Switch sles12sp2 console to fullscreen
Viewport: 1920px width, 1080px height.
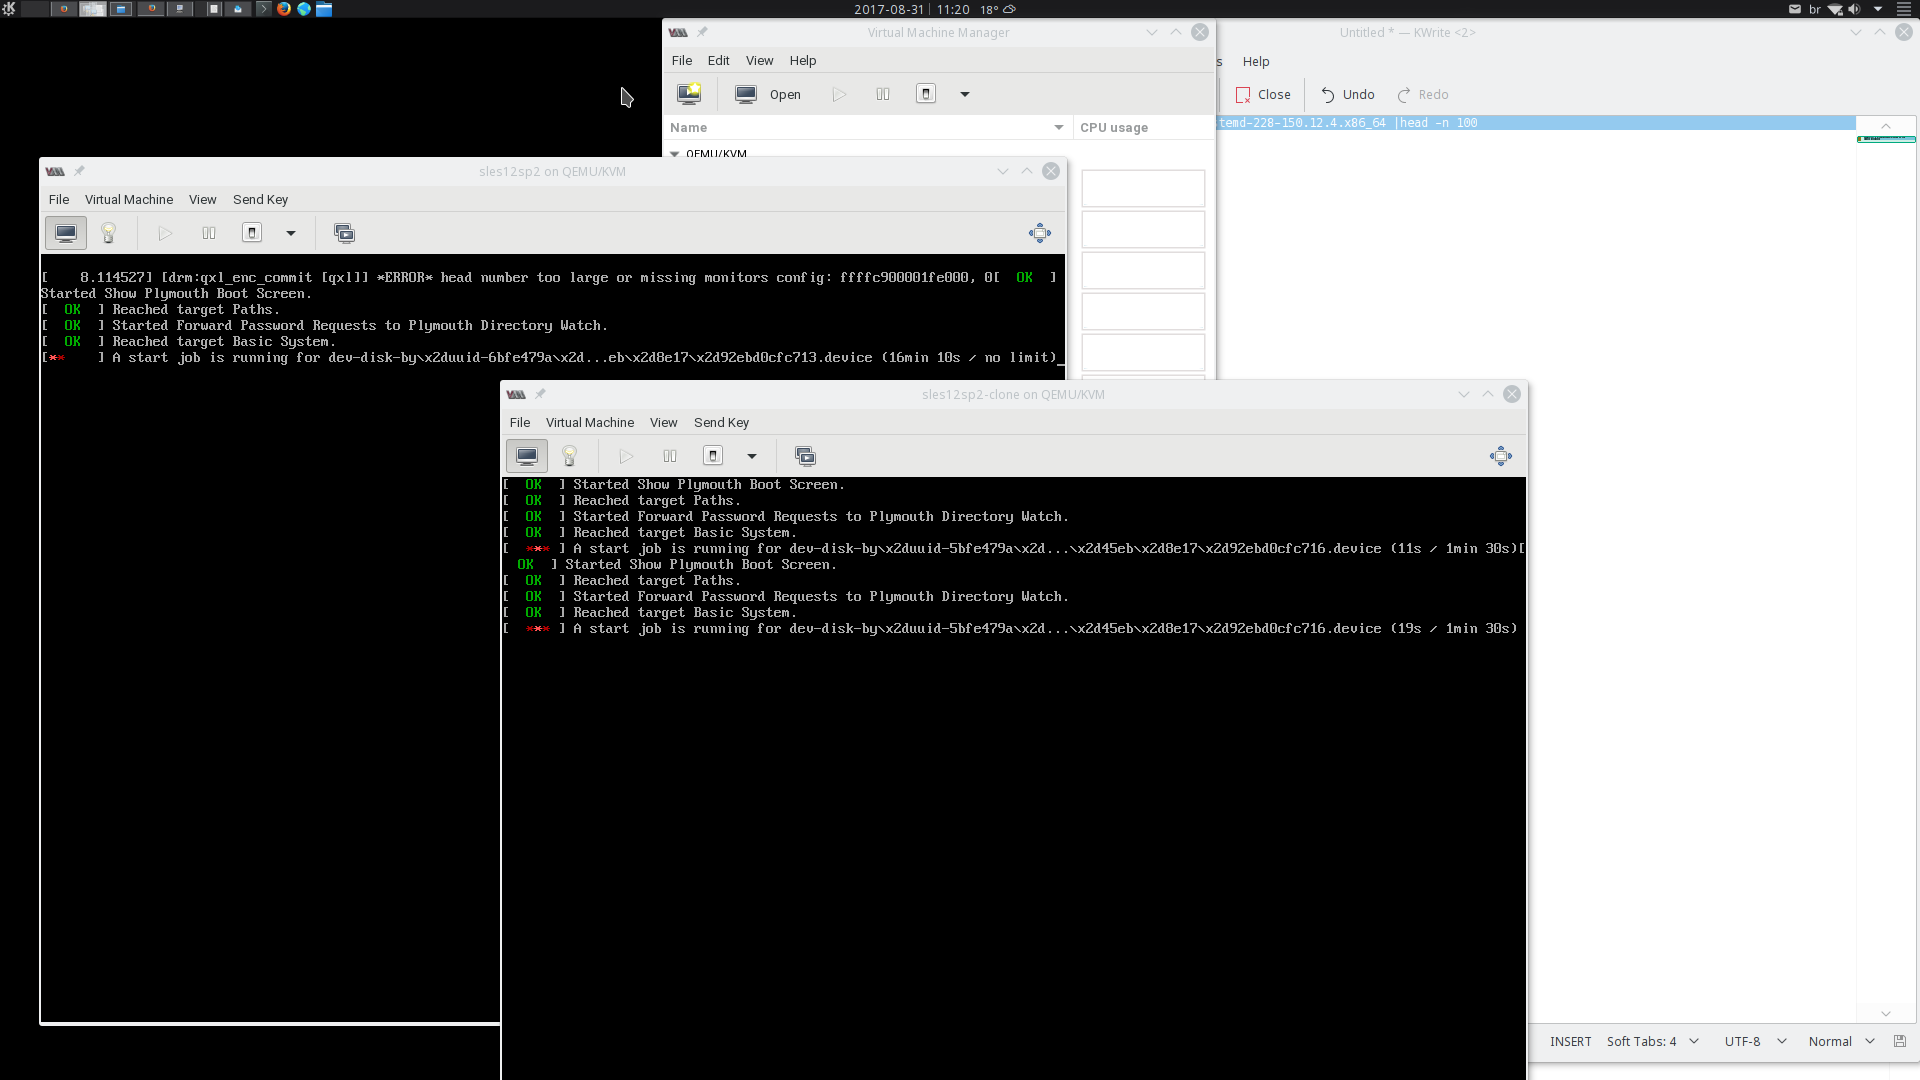pos(1040,233)
